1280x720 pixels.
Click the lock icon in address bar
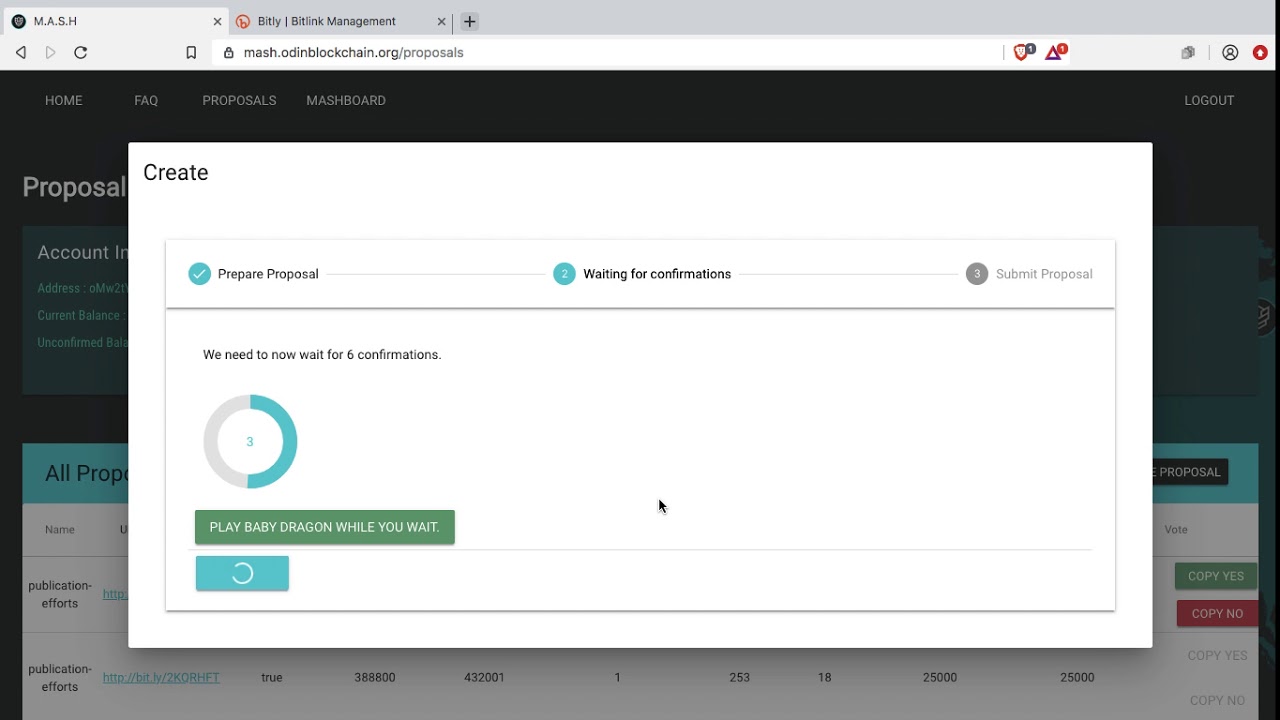pos(229,53)
